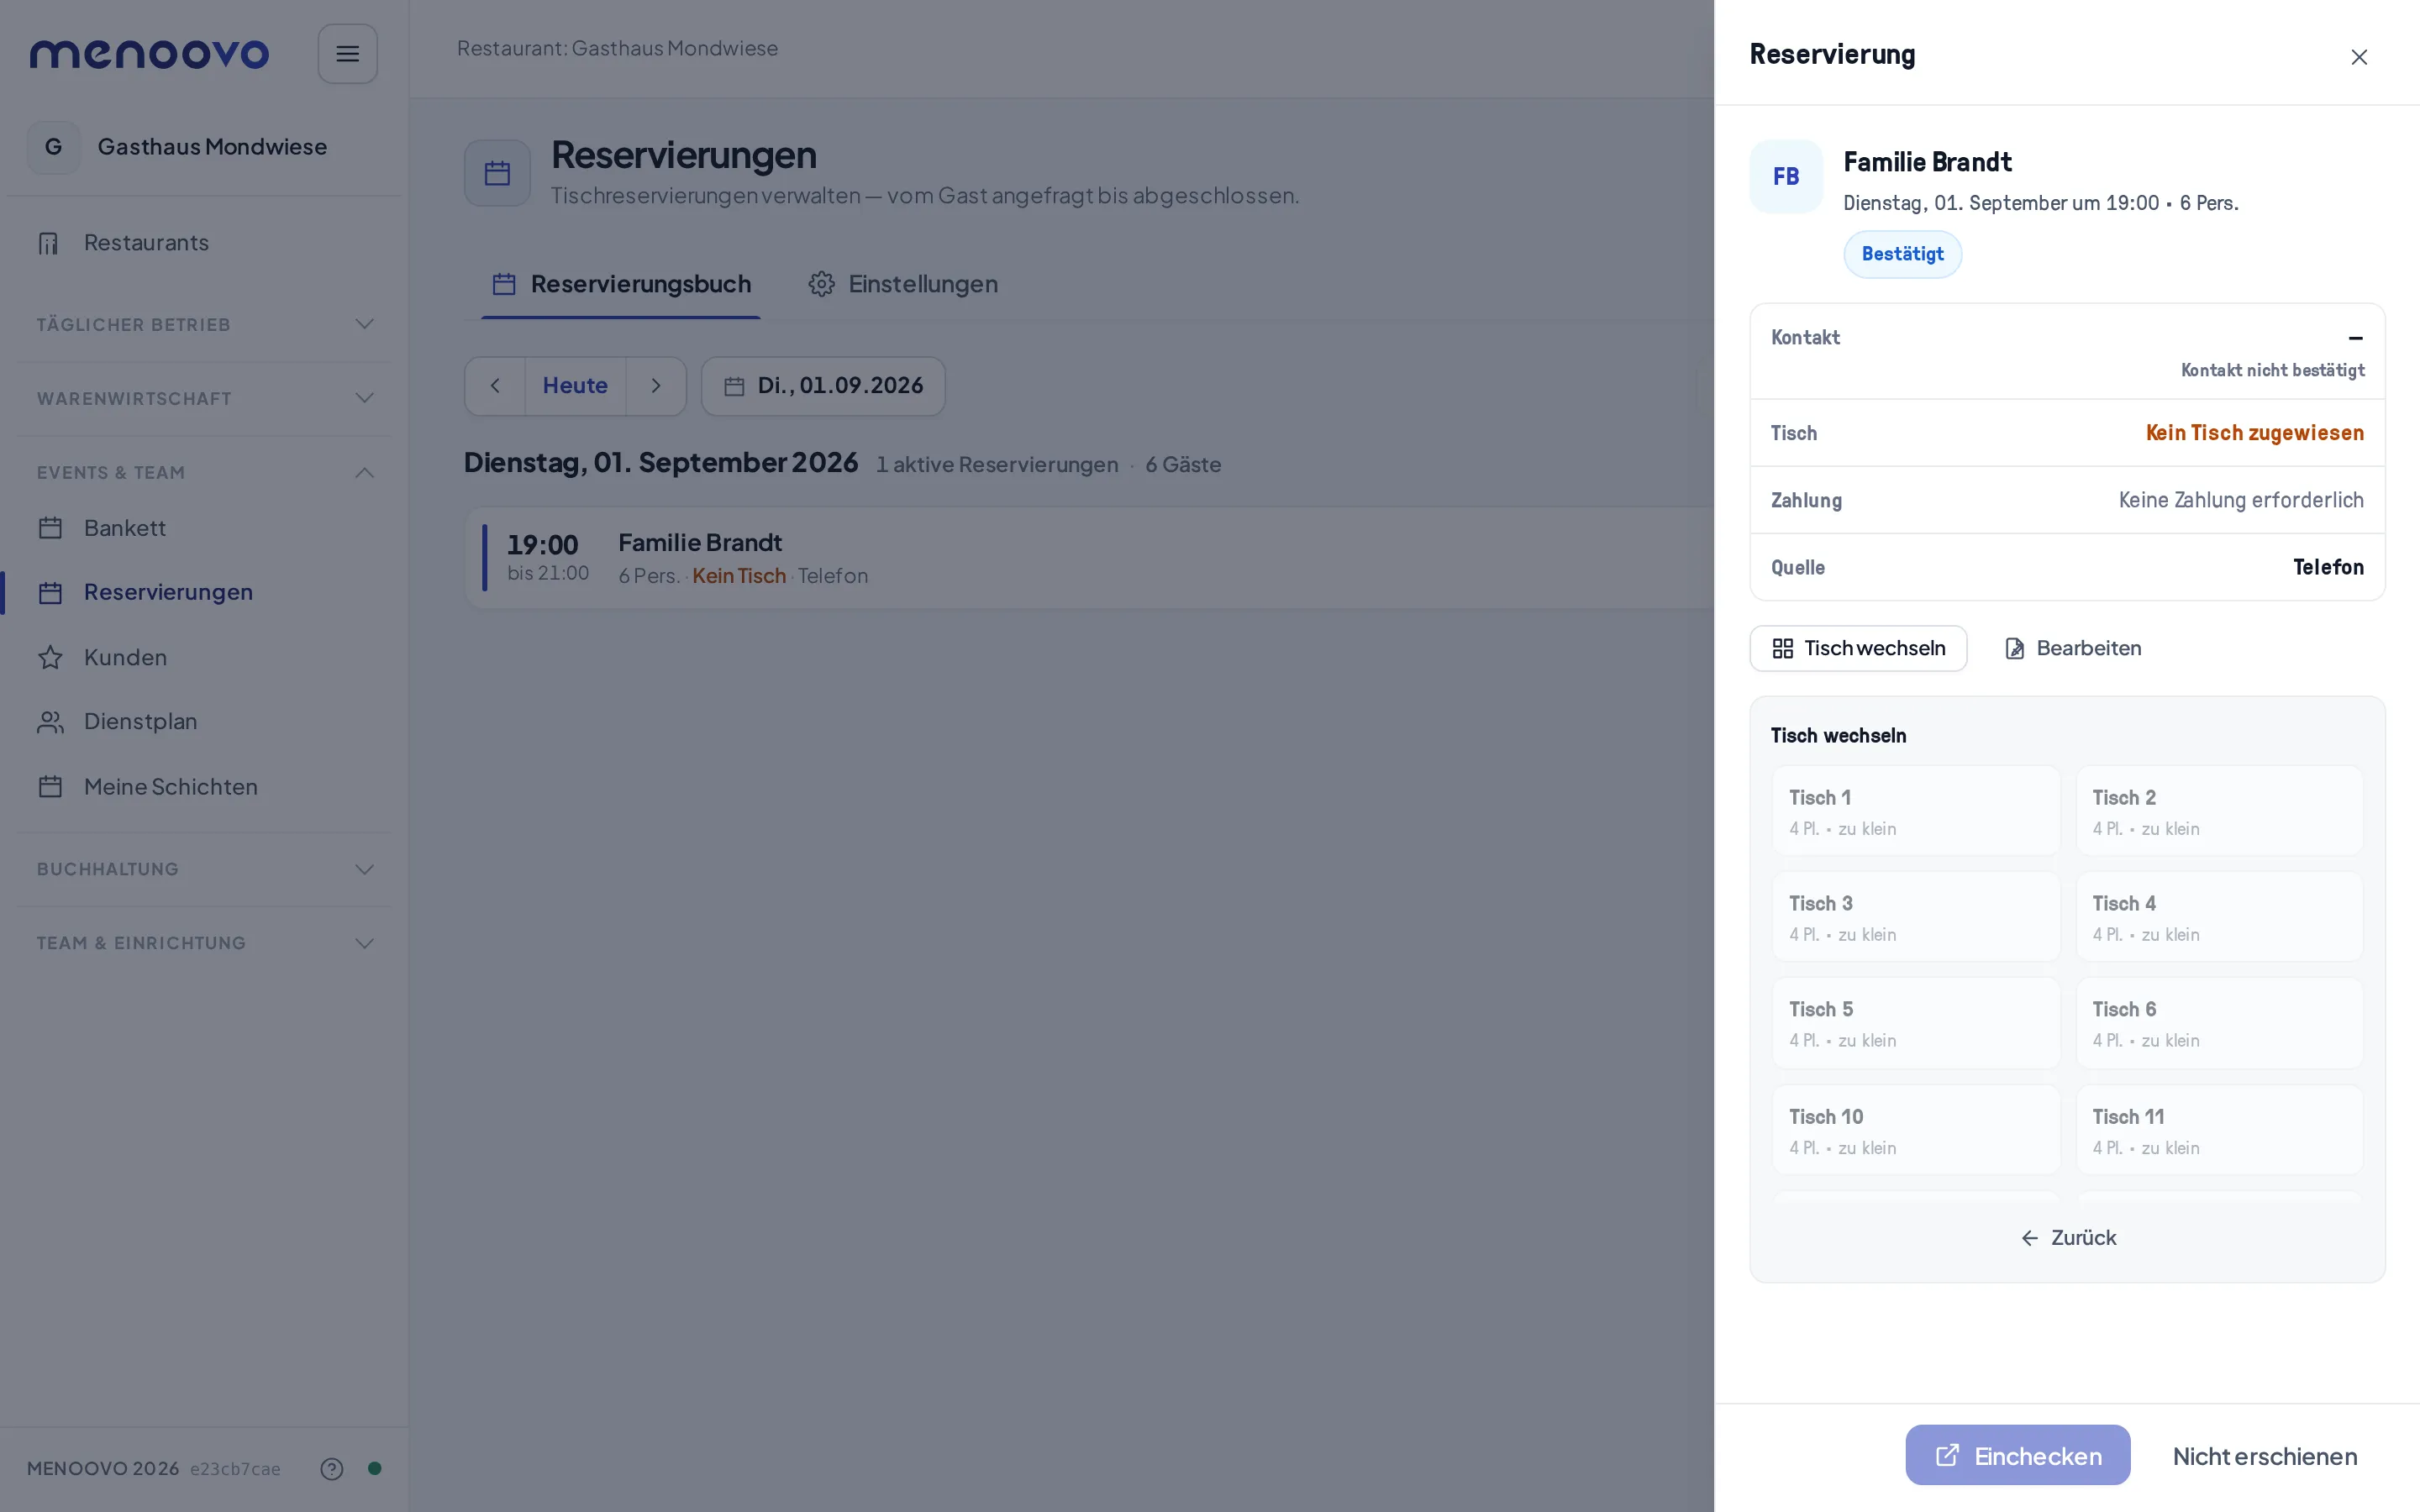
Task: Click the menoovo logo
Action: [149, 54]
